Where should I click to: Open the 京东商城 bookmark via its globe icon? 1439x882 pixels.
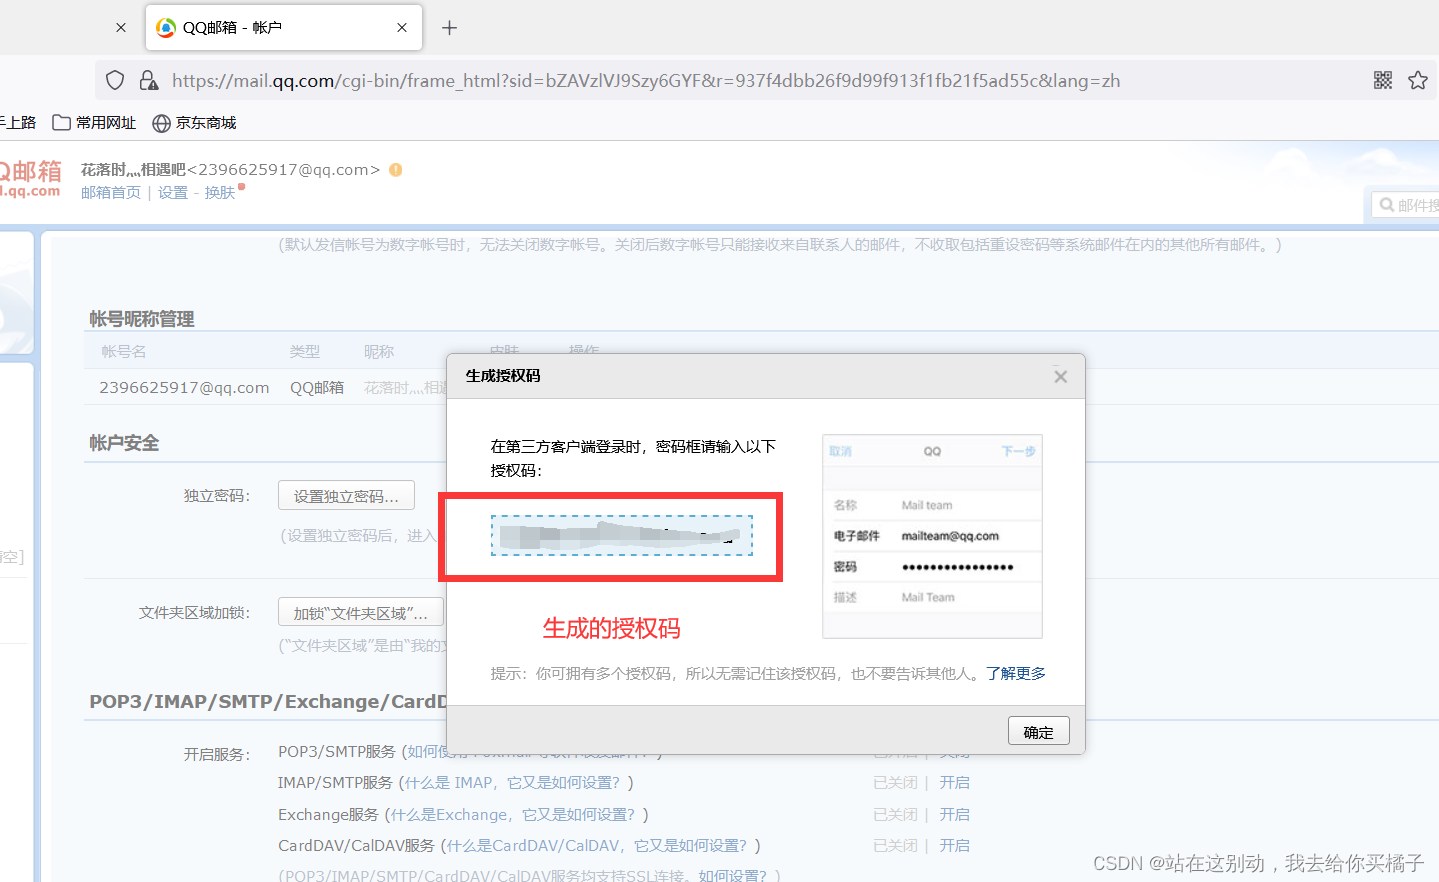coord(161,122)
